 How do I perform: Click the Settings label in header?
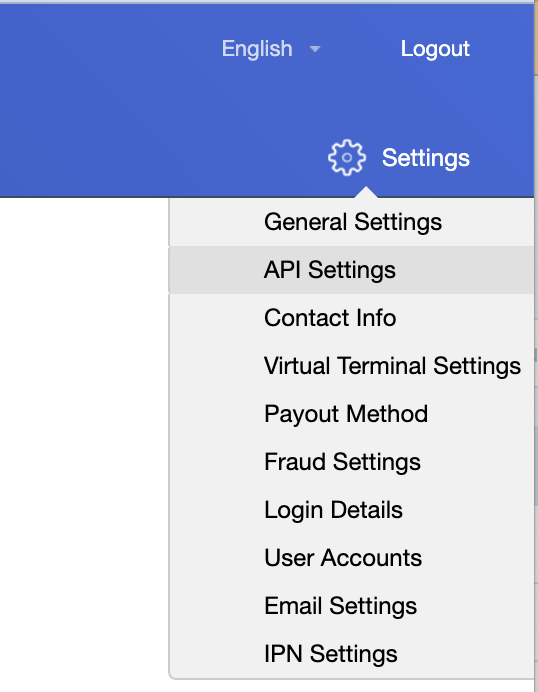click(x=425, y=158)
